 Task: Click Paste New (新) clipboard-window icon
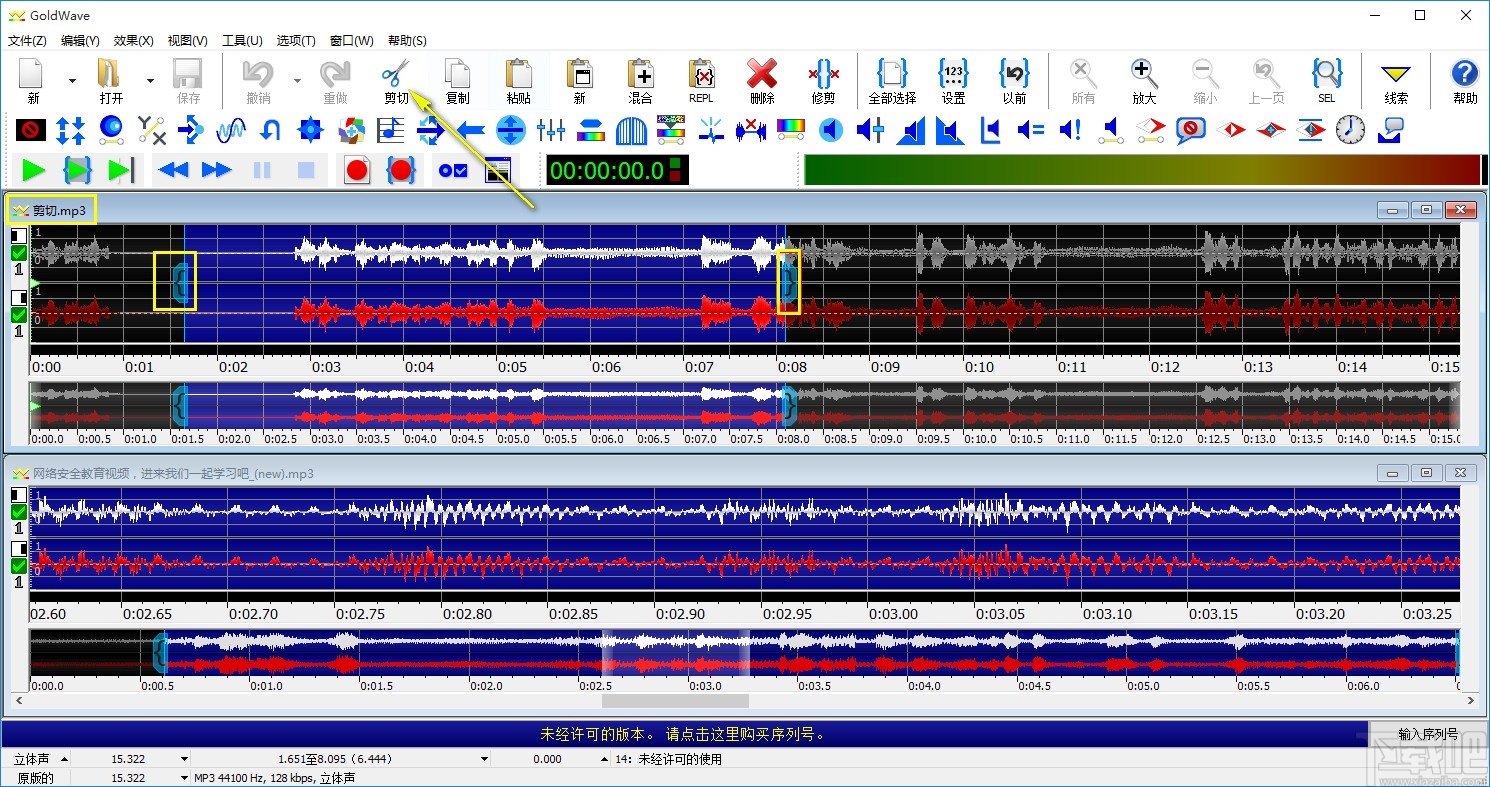(579, 74)
